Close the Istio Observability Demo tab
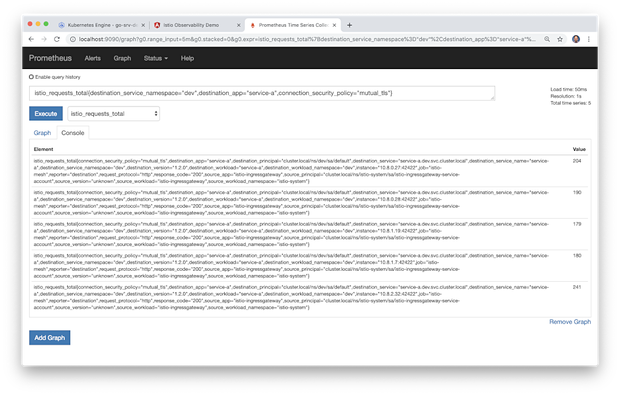This screenshot has width=620, height=395. tap(238, 25)
